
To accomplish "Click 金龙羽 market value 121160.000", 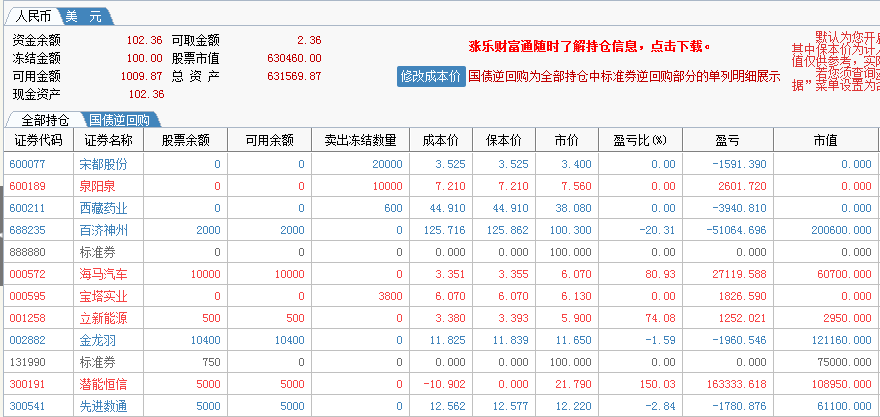I will 841,340.
